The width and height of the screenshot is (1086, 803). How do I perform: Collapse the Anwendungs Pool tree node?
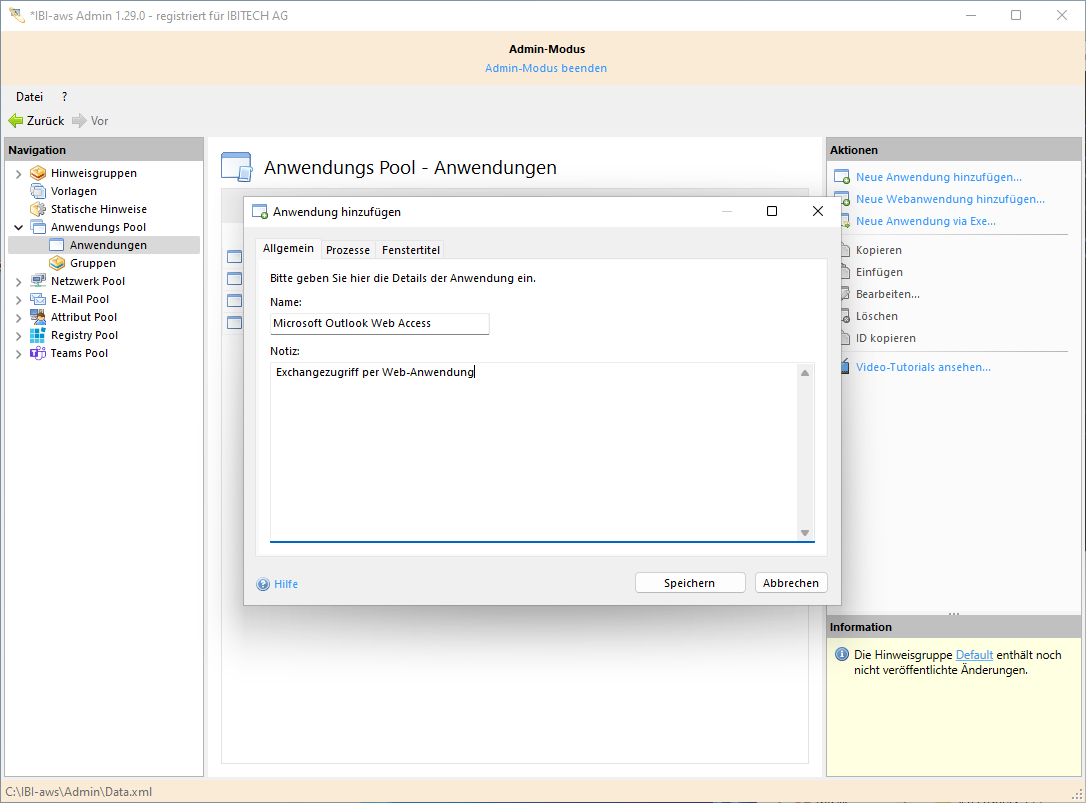pos(18,228)
